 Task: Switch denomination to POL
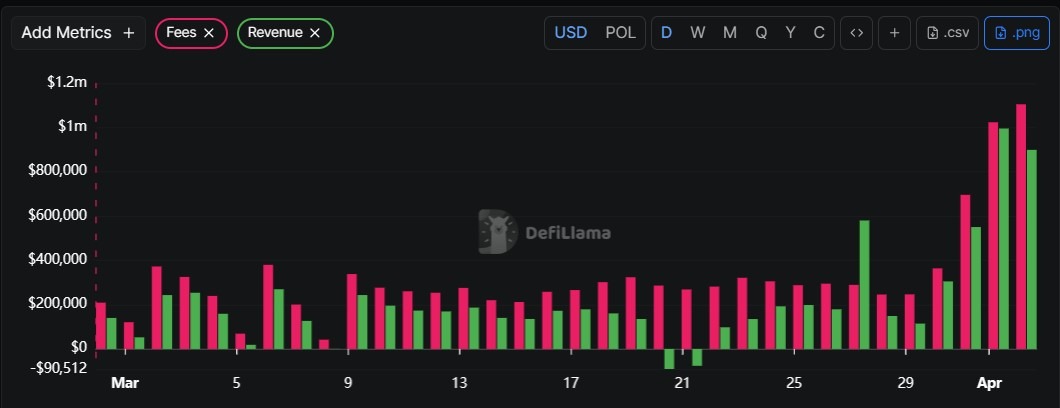point(620,33)
